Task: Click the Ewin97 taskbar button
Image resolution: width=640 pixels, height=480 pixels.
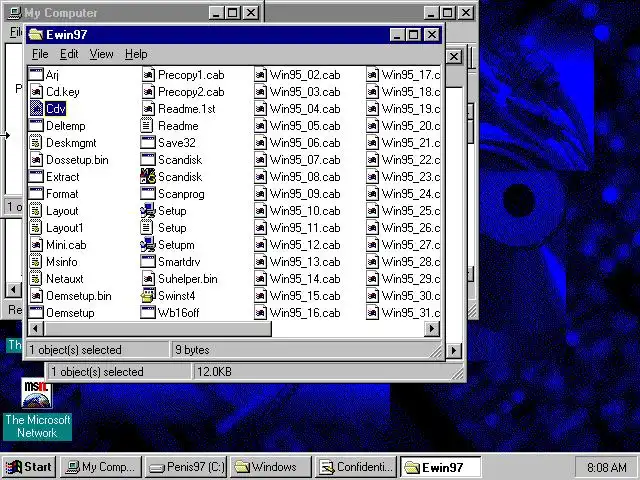Action: coord(440,467)
